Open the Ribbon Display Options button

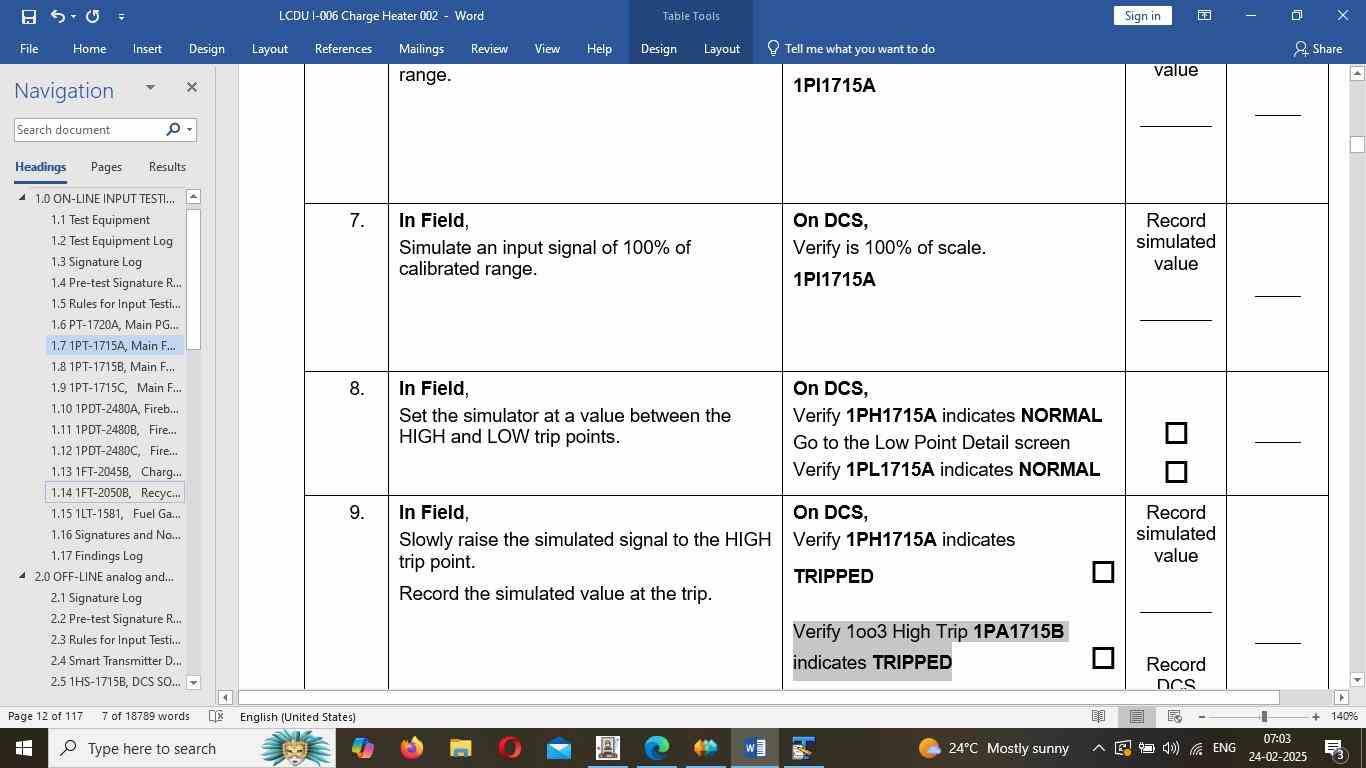pos(1205,16)
